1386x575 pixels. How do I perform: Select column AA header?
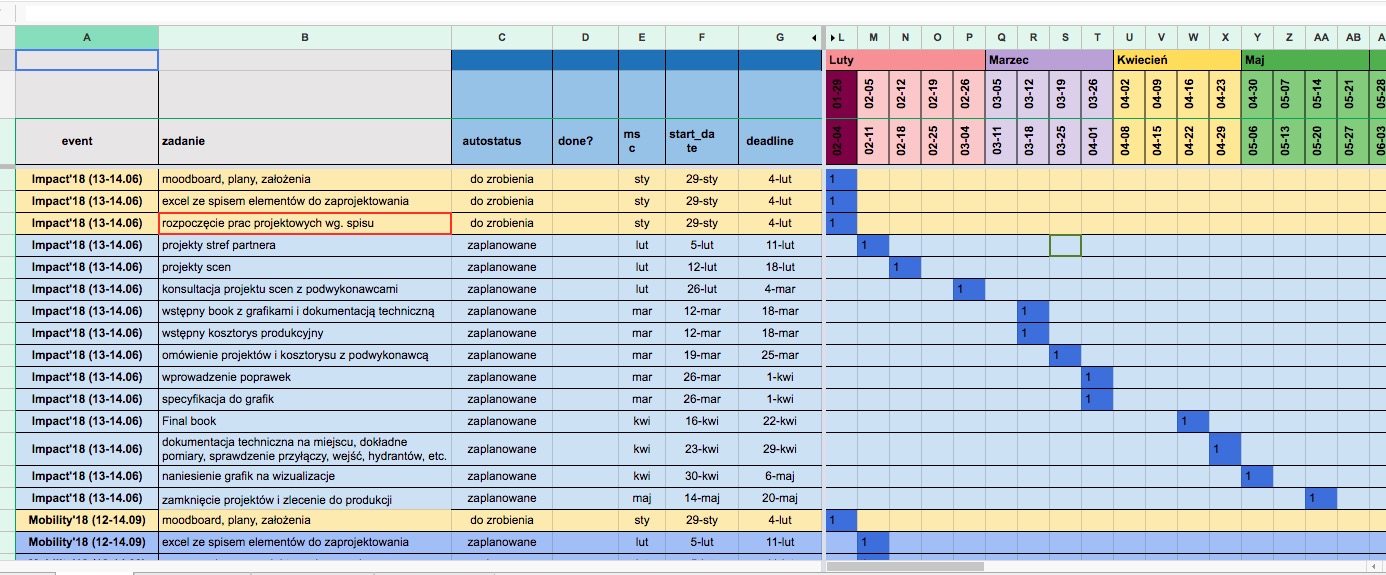click(1321, 38)
